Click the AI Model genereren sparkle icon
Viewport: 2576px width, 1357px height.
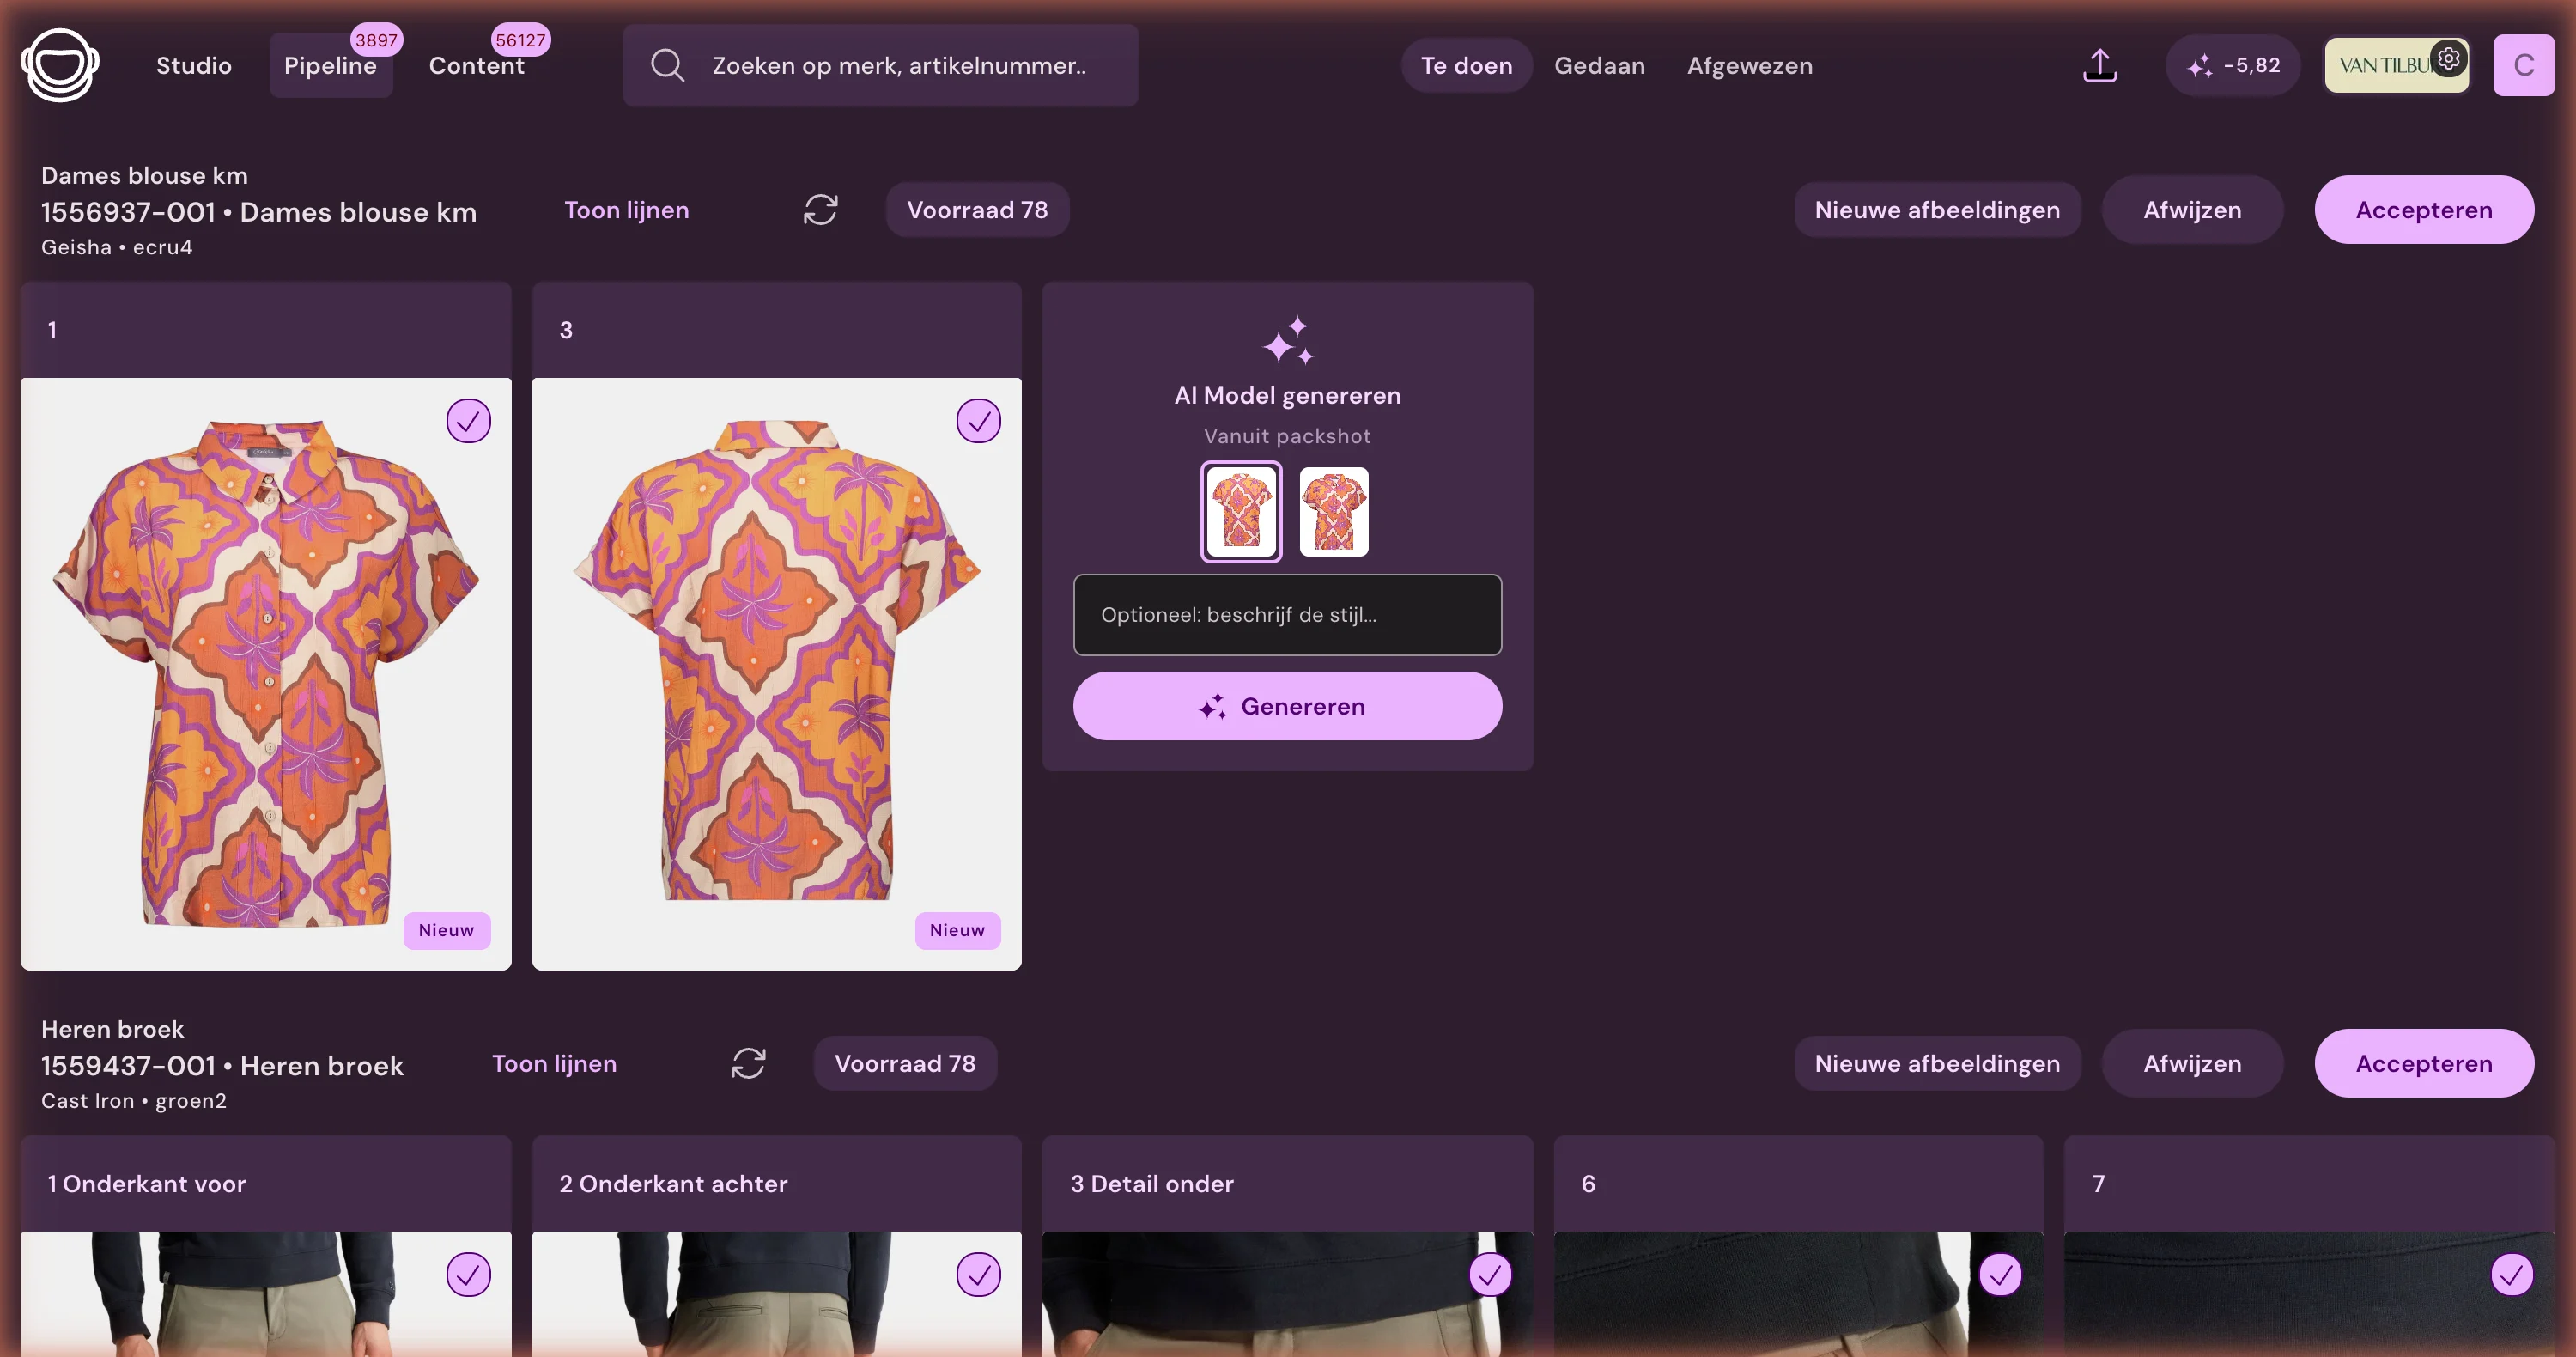(x=1288, y=340)
